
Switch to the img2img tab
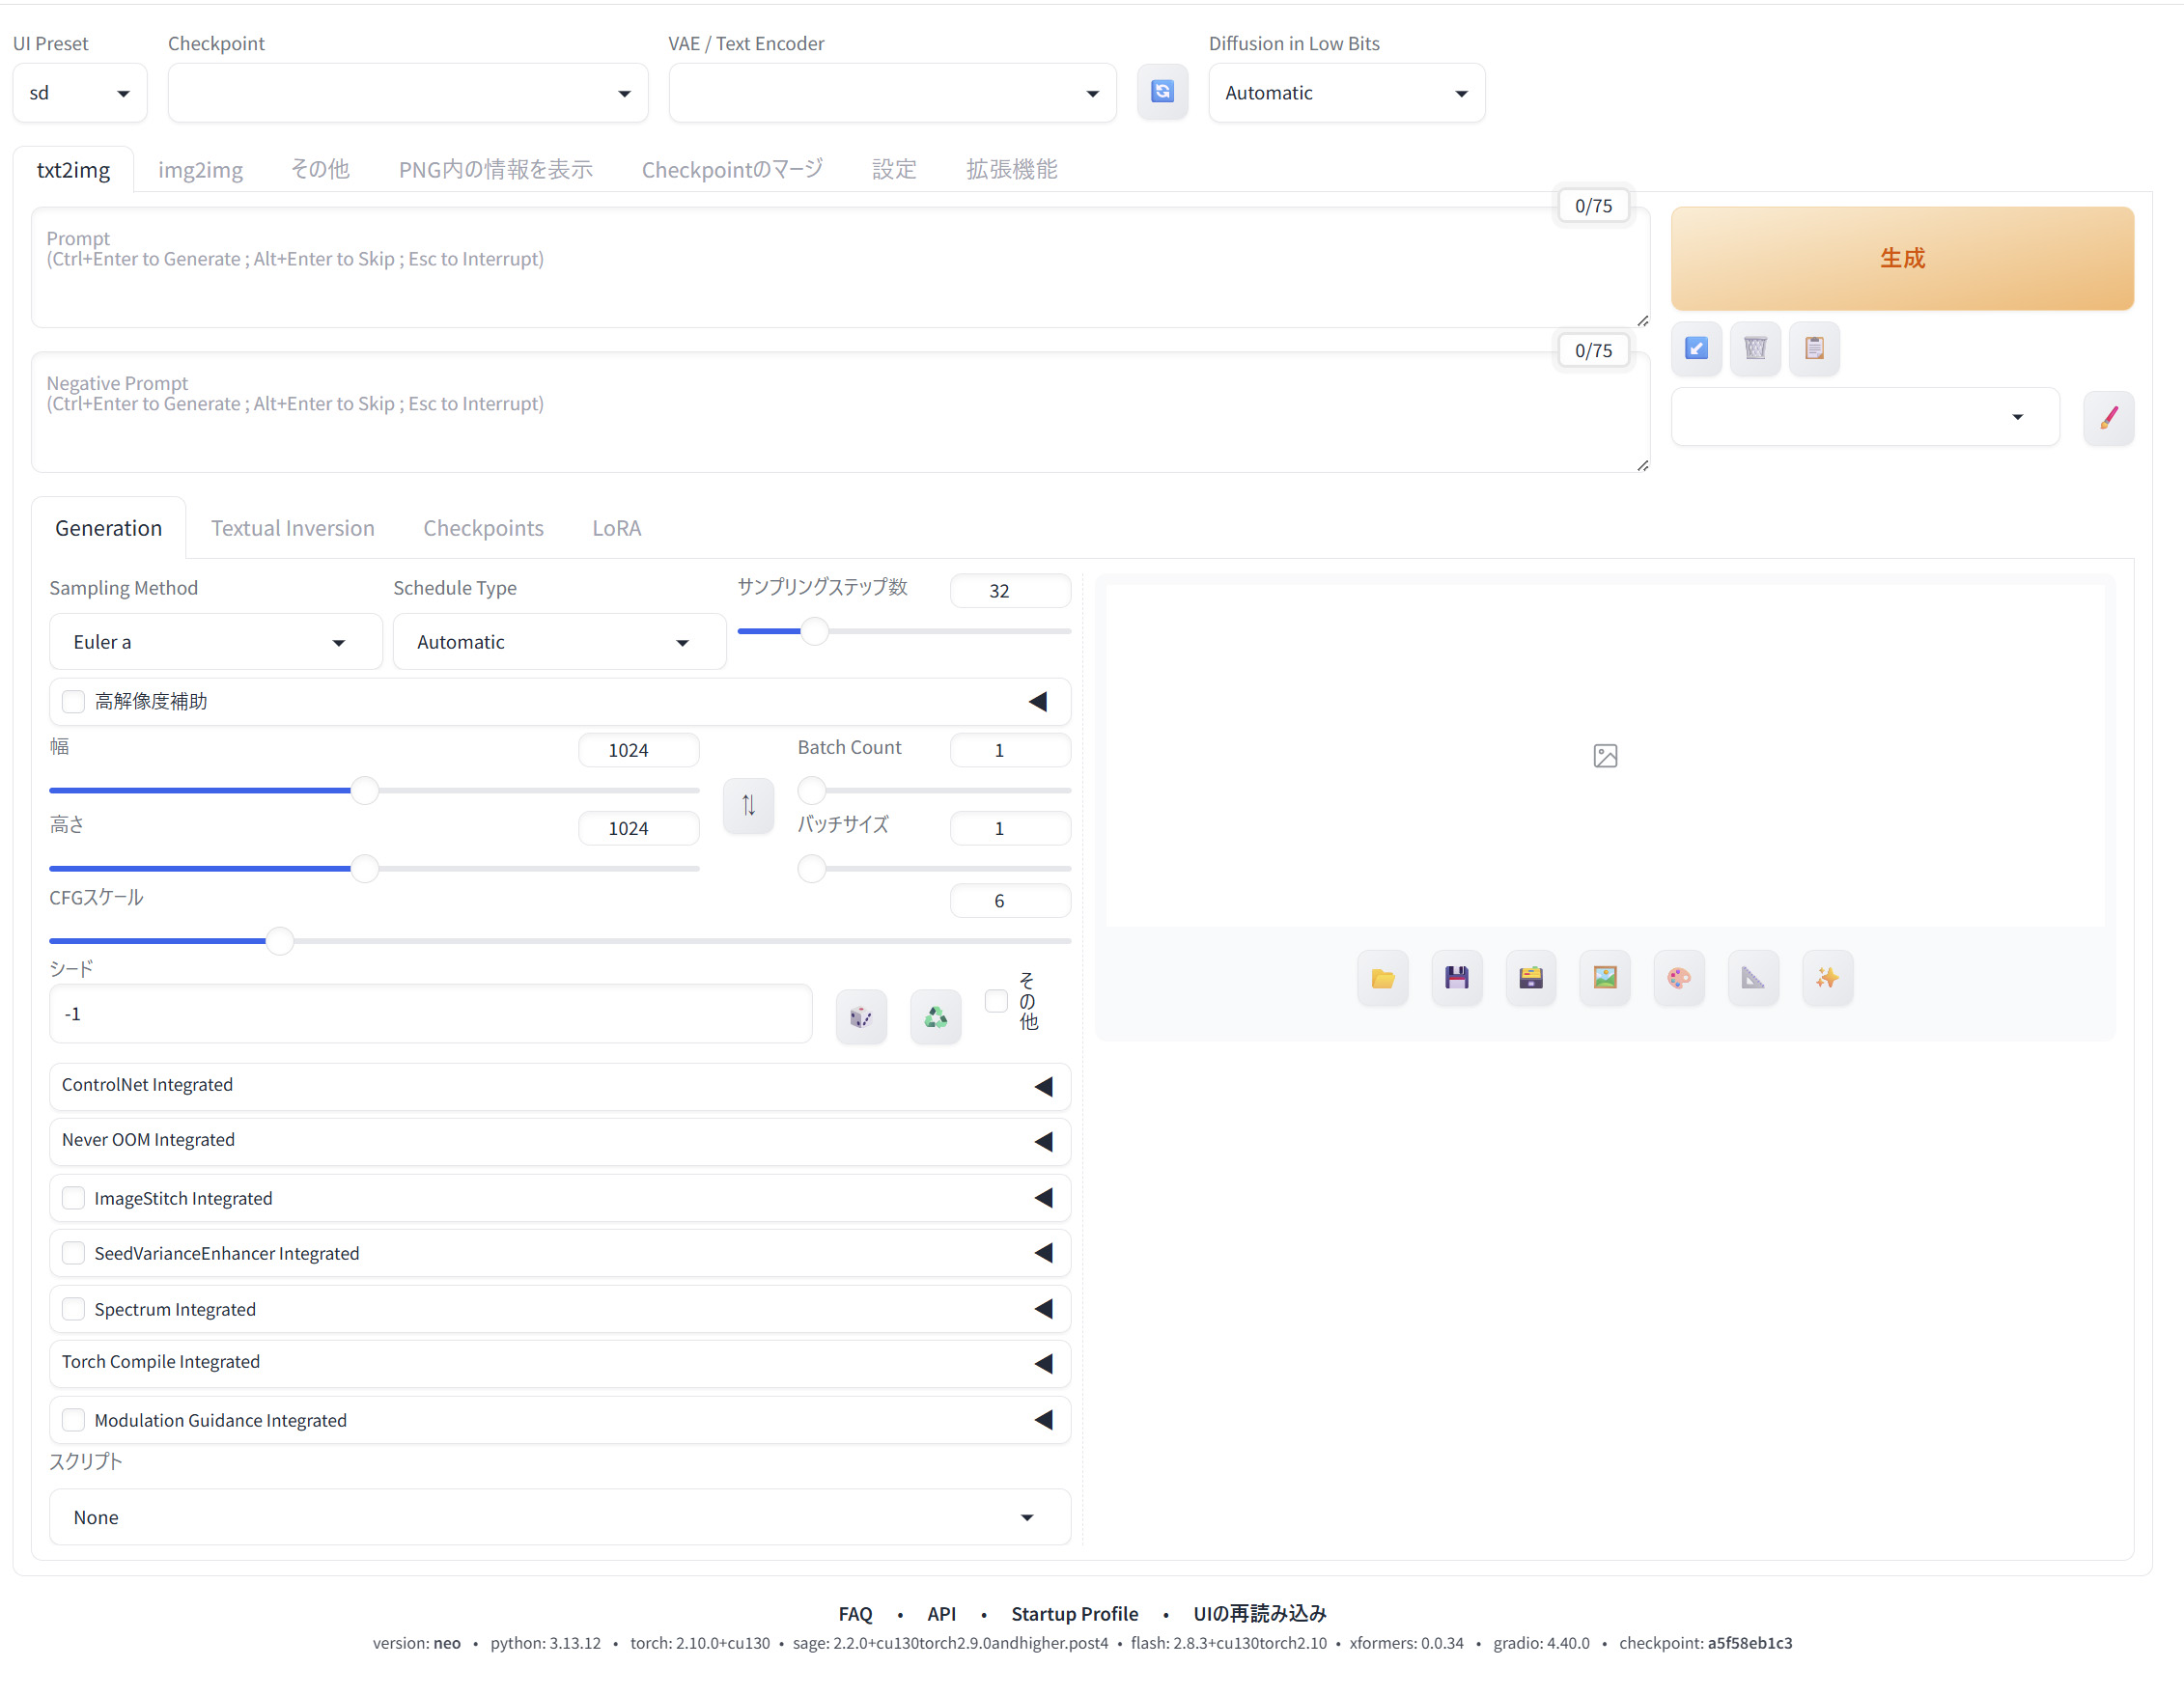pyautogui.click(x=200, y=170)
